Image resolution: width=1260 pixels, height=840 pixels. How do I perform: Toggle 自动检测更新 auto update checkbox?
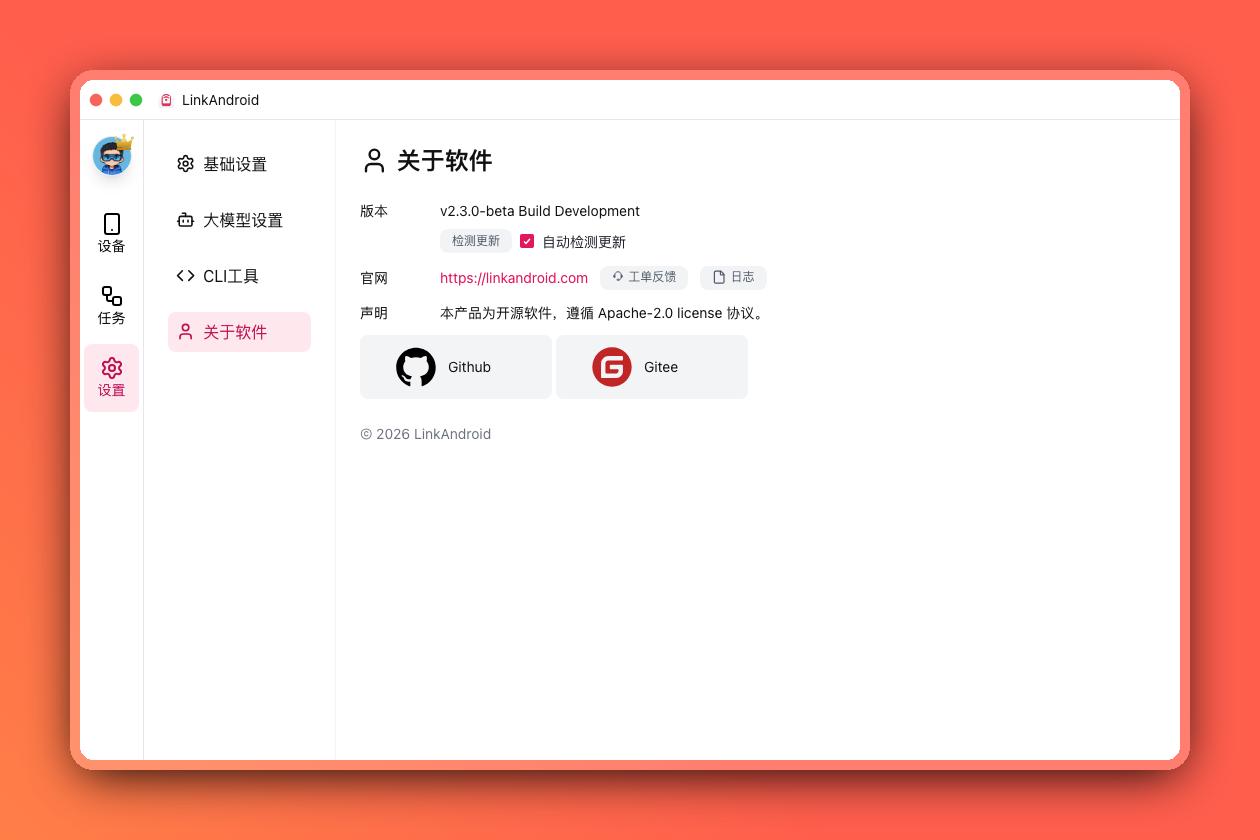point(527,241)
